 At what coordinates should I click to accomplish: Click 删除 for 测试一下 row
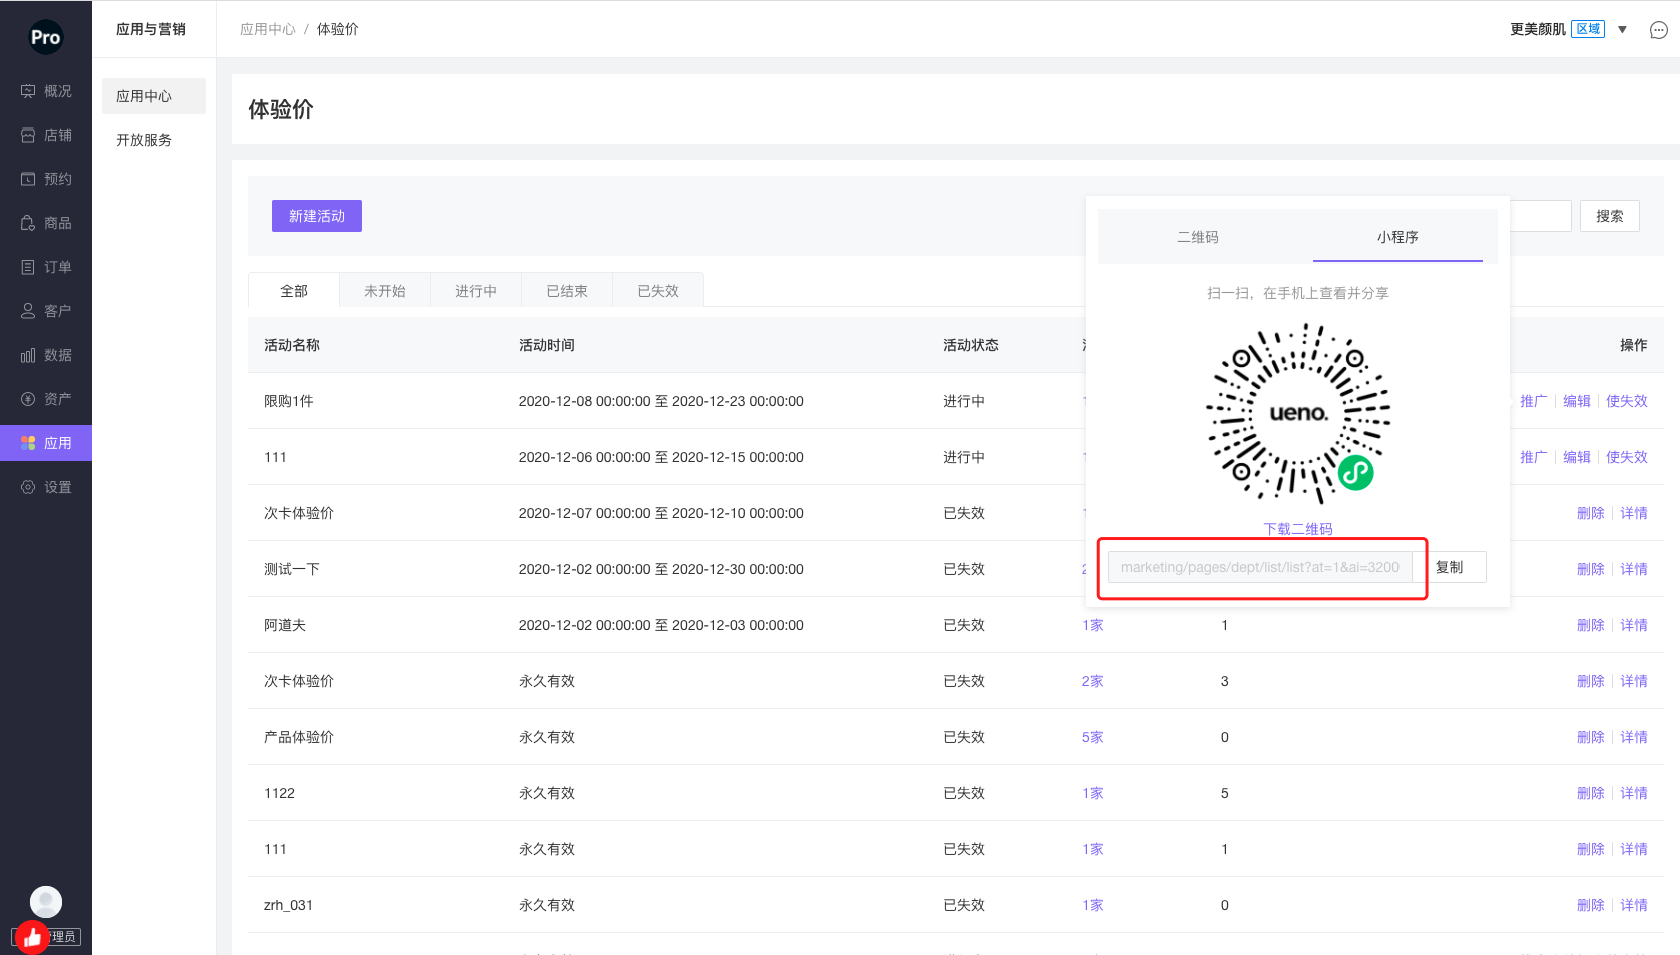(1591, 569)
